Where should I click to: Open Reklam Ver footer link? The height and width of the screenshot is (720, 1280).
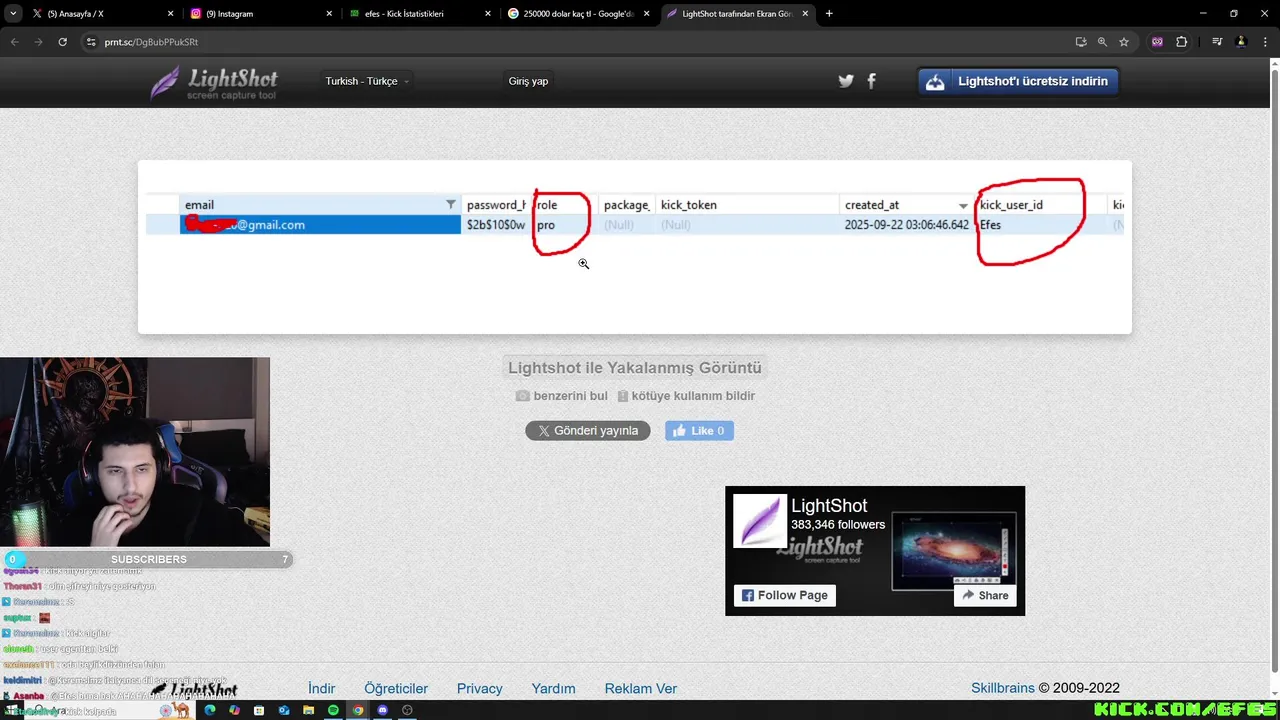tap(641, 688)
